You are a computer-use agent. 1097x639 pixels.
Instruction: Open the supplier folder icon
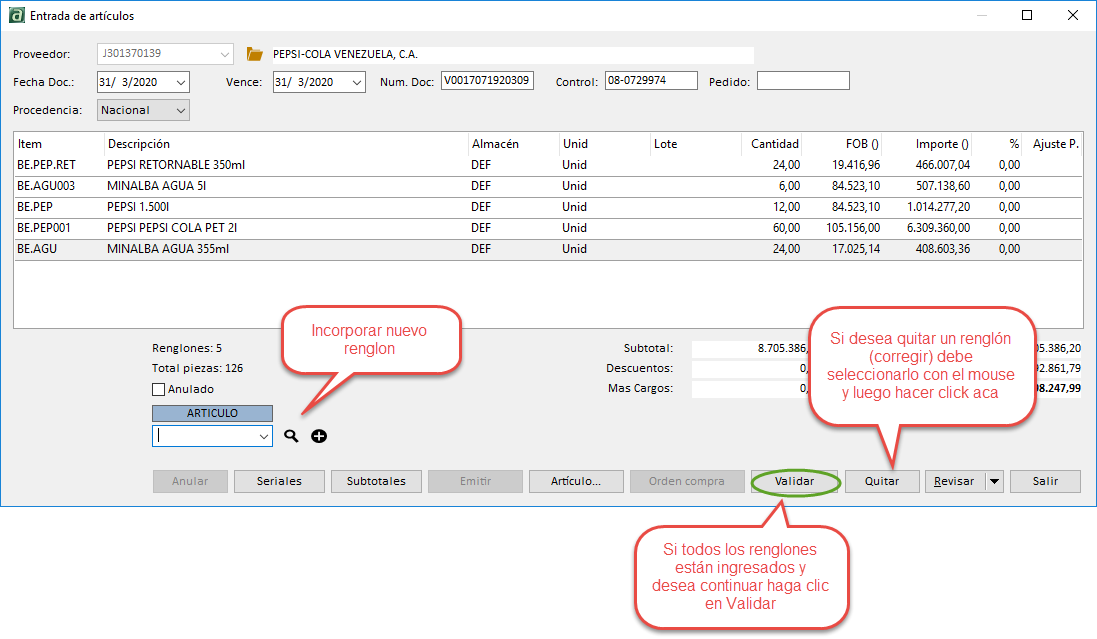click(x=255, y=54)
